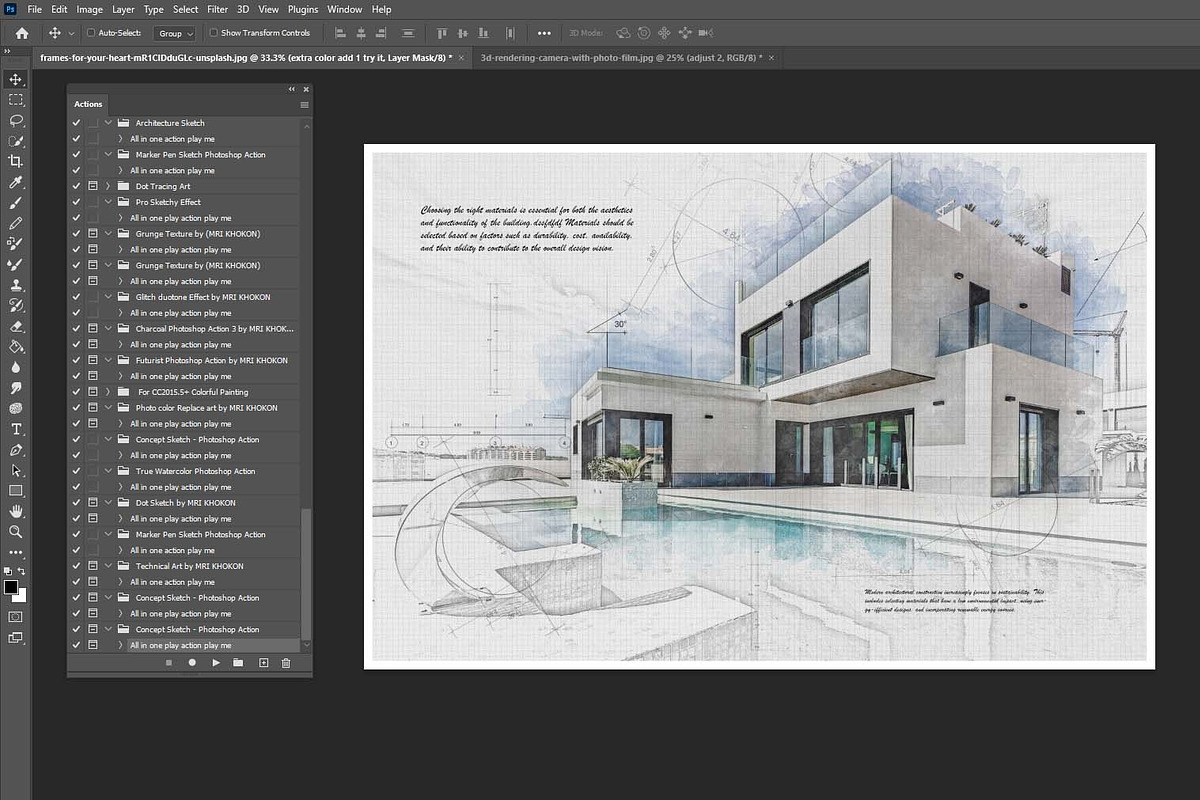The height and width of the screenshot is (800, 1200).
Task: Select the Smudge tool
Action: point(15,388)
